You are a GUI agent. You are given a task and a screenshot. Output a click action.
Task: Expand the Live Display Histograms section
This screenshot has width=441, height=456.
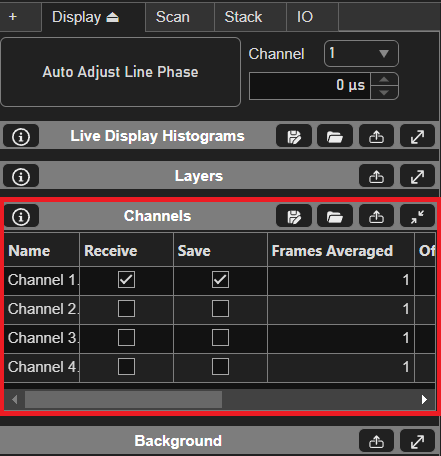417,136
